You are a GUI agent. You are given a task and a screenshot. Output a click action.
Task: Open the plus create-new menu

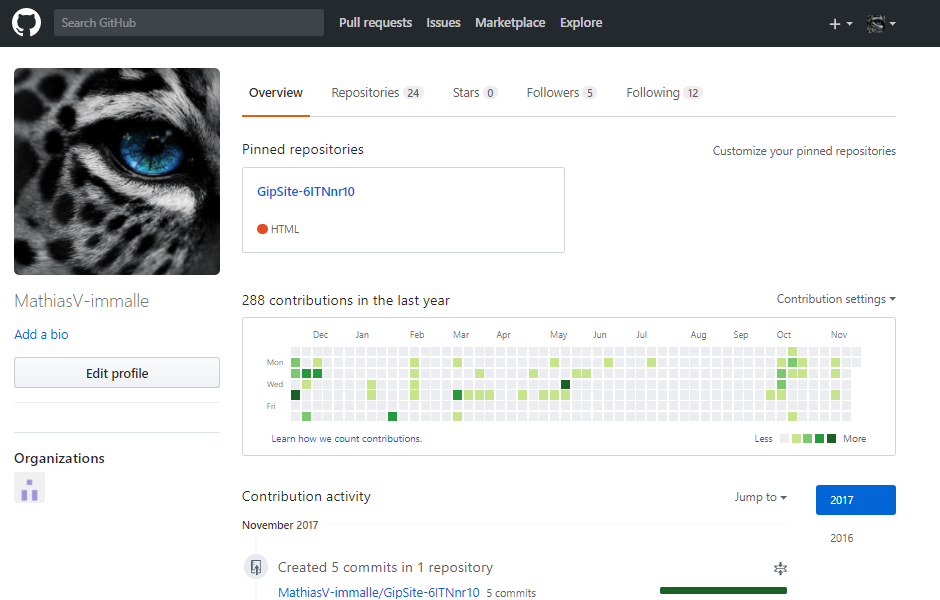click(840, 24)
